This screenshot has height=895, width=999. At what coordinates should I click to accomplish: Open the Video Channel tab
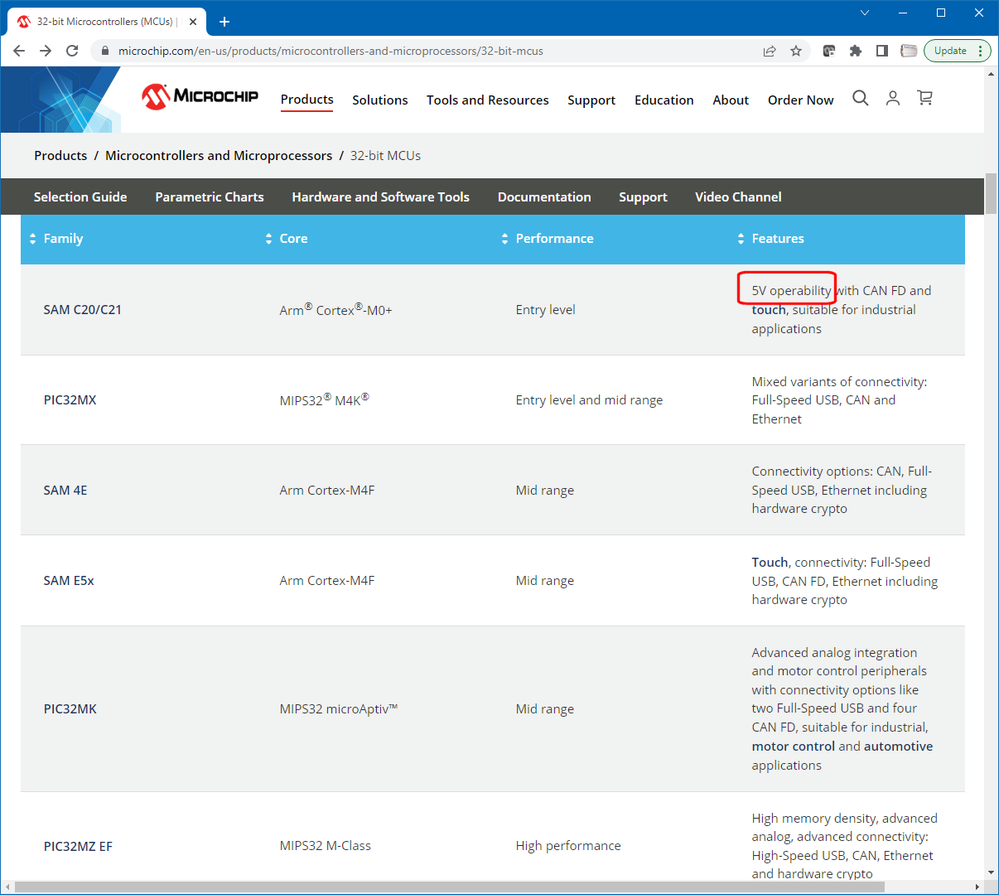[x=738, y=197]
